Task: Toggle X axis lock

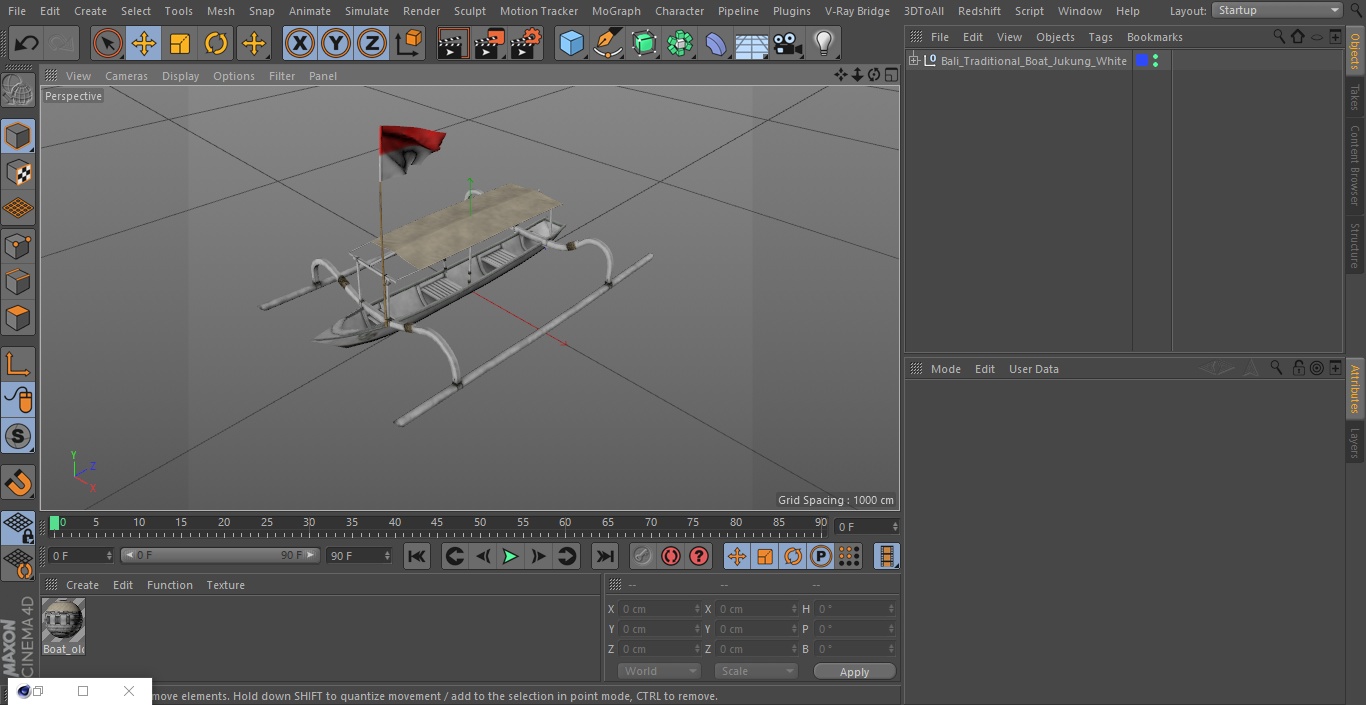Action: (300, 43)
